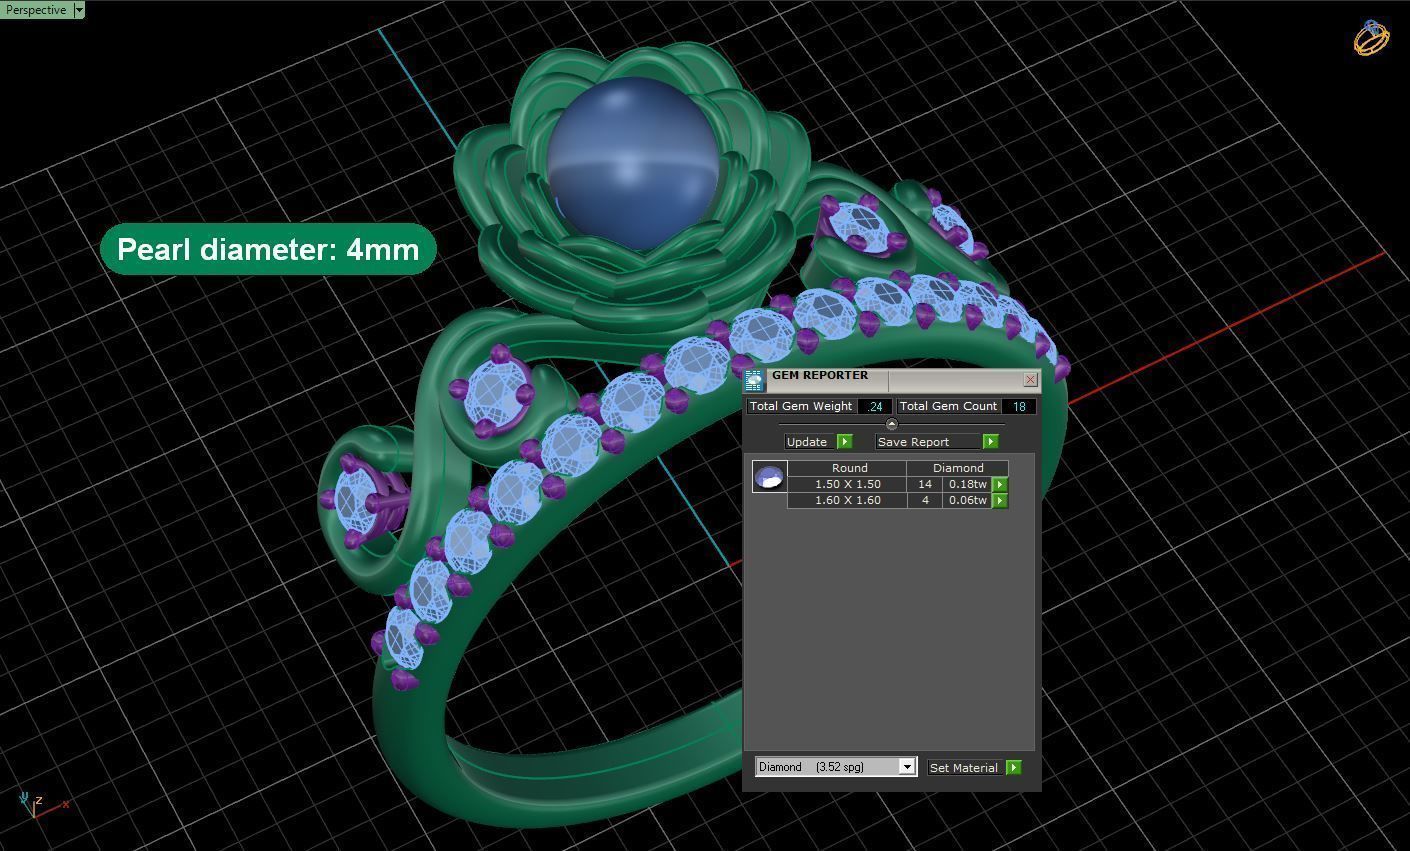Click the 0.06tw weight cell

point(967,500)
